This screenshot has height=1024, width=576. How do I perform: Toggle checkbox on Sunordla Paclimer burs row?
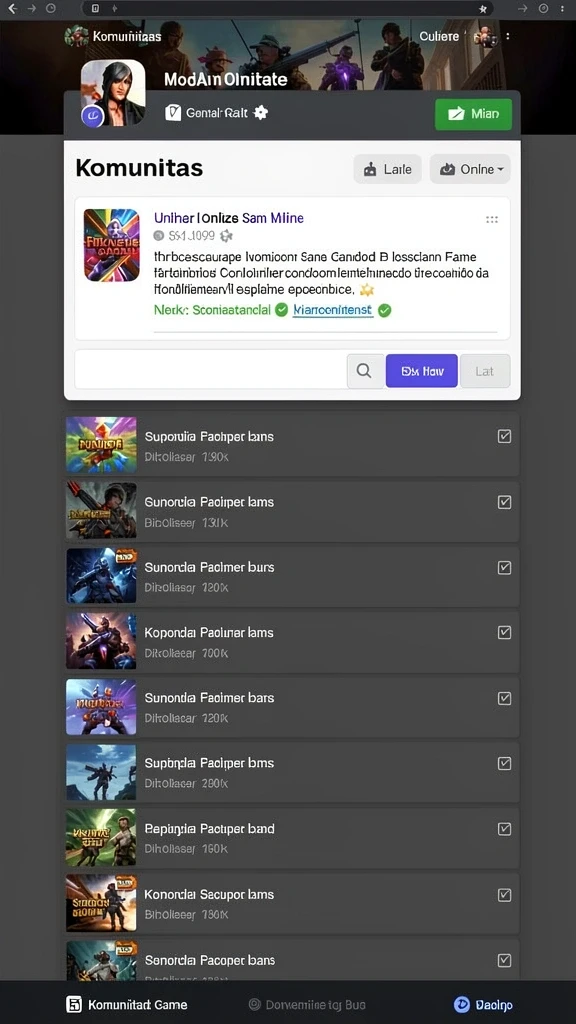[504, 568]
